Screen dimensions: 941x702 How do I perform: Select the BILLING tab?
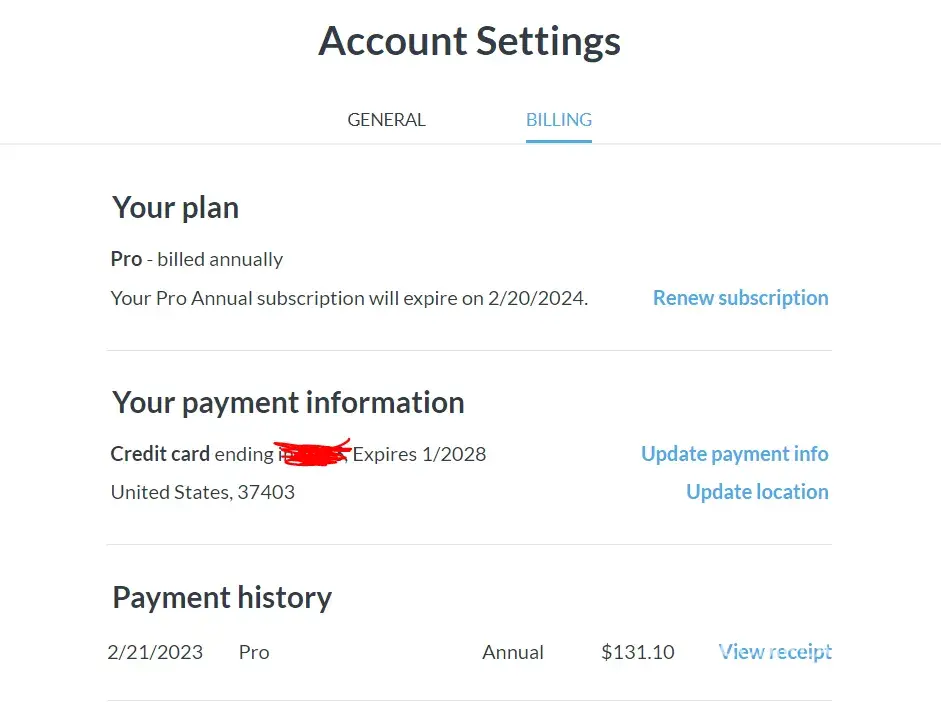[559, 120]
